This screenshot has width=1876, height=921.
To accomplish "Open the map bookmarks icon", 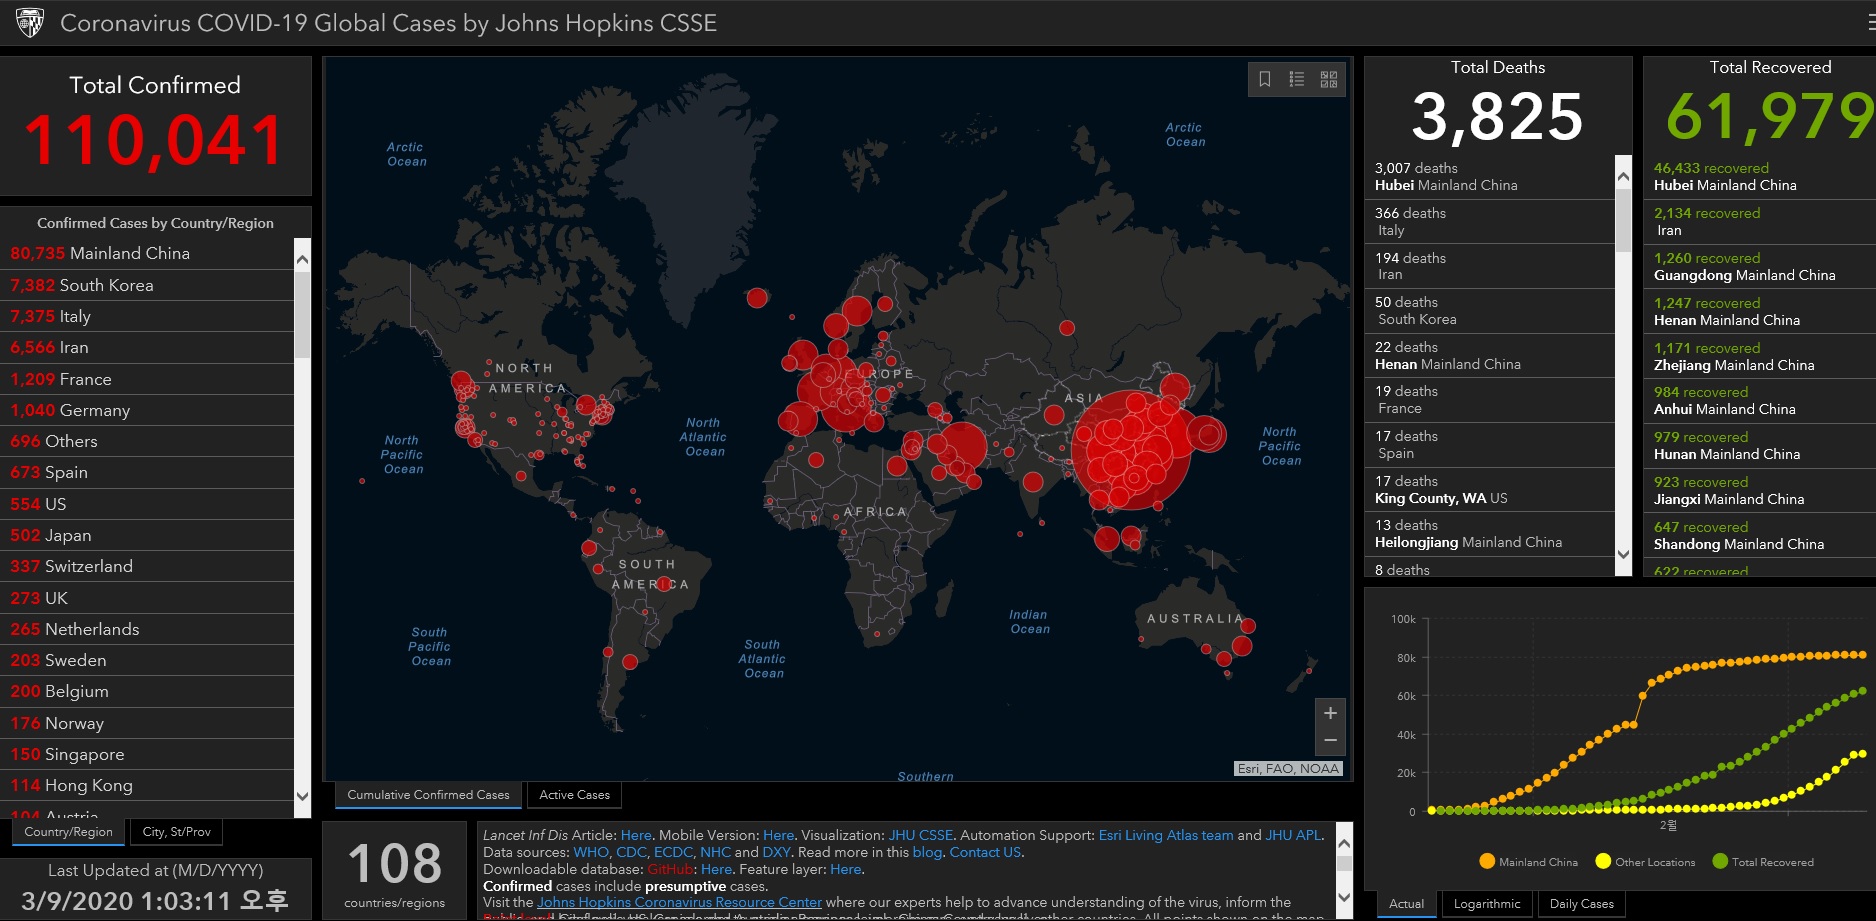I will [1265, 79].
